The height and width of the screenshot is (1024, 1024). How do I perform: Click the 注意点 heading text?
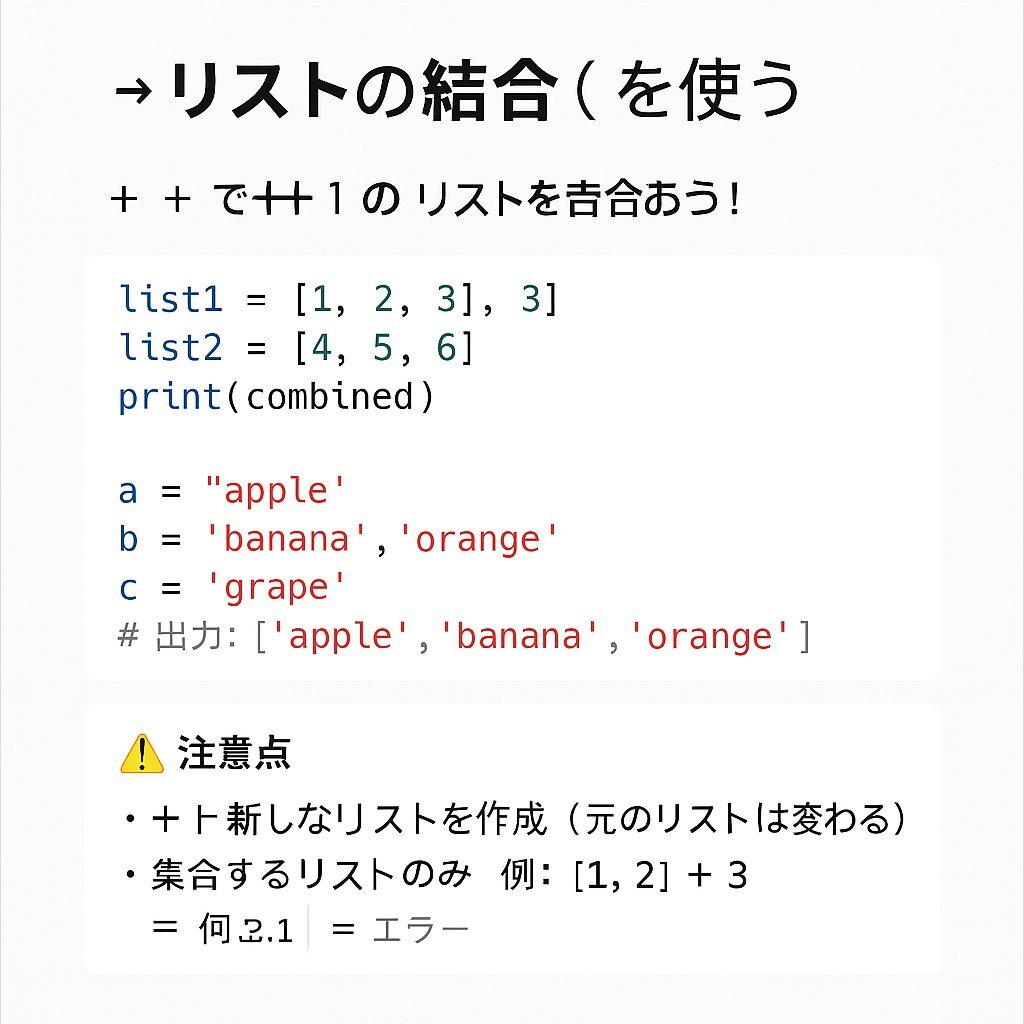click(x=234, y=753)
